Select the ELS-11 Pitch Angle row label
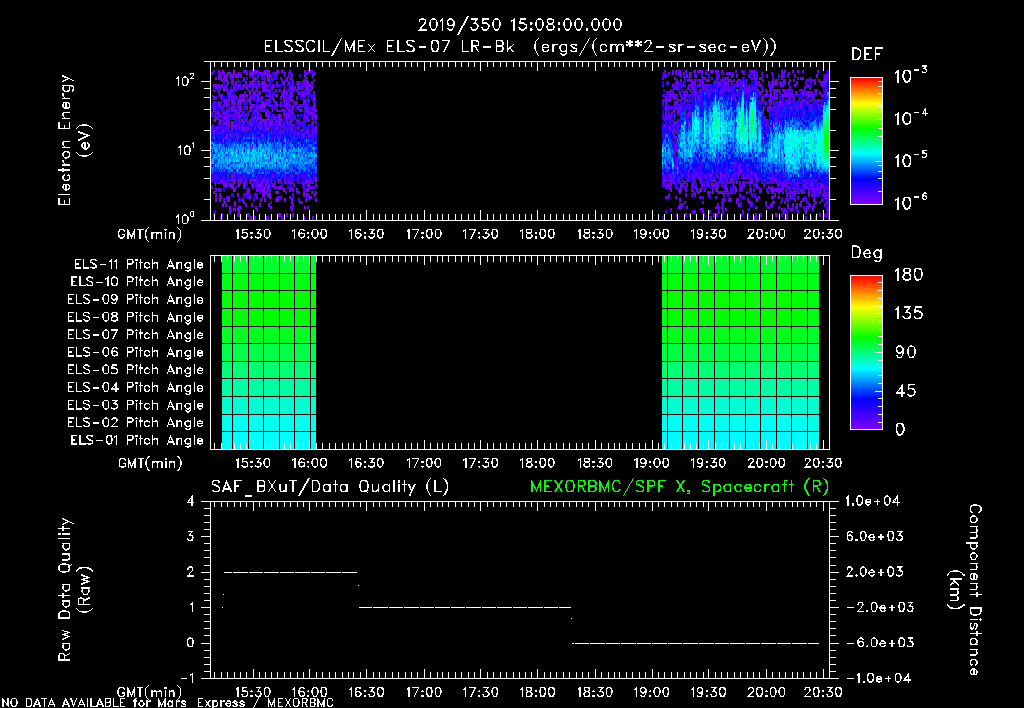The height and width of the screenshot is (708, 1024). 138,265
